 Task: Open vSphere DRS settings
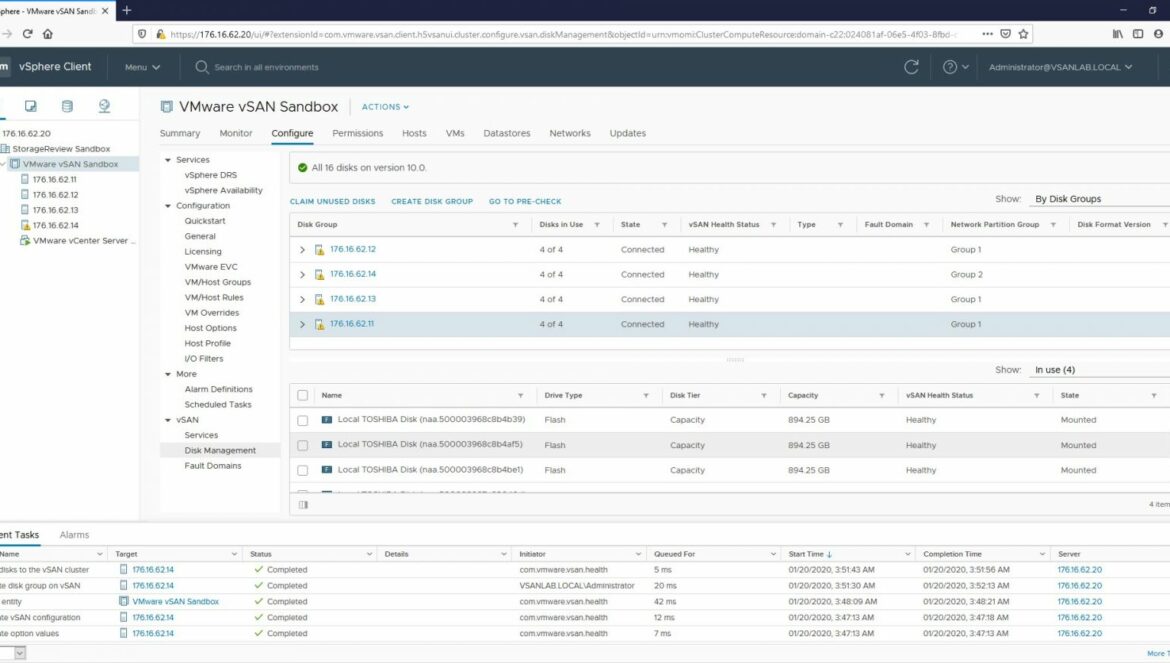210,175
